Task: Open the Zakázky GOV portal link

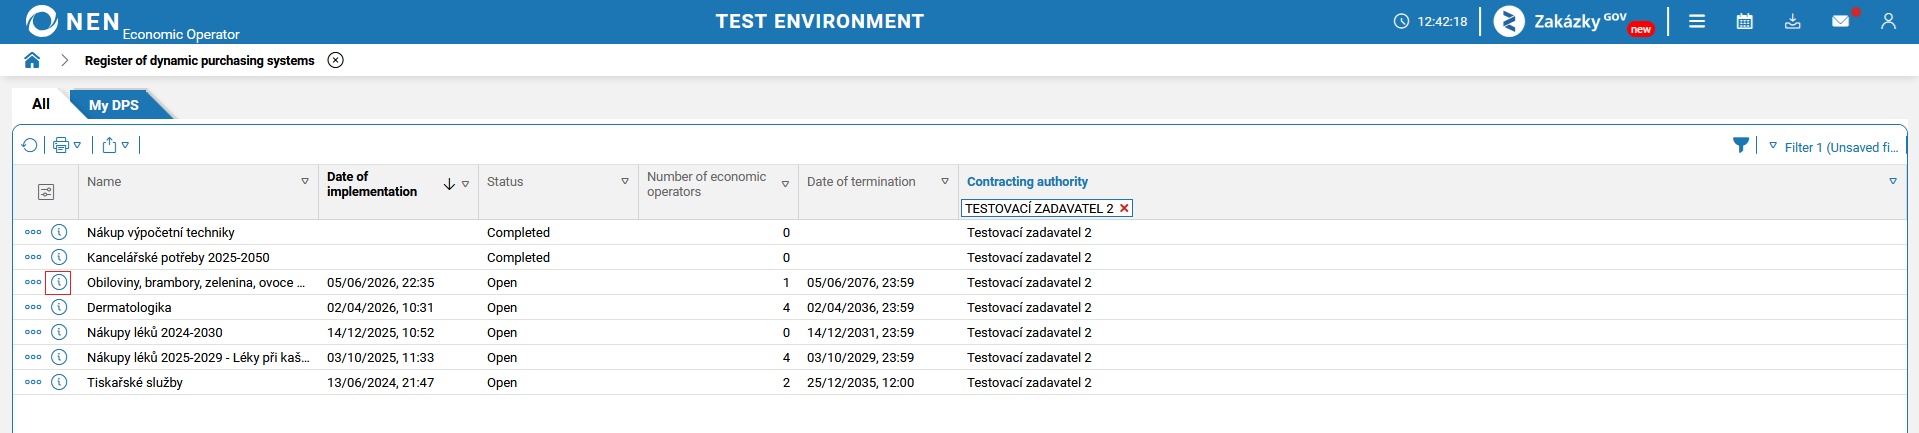Action: [x=1573, y=21]
